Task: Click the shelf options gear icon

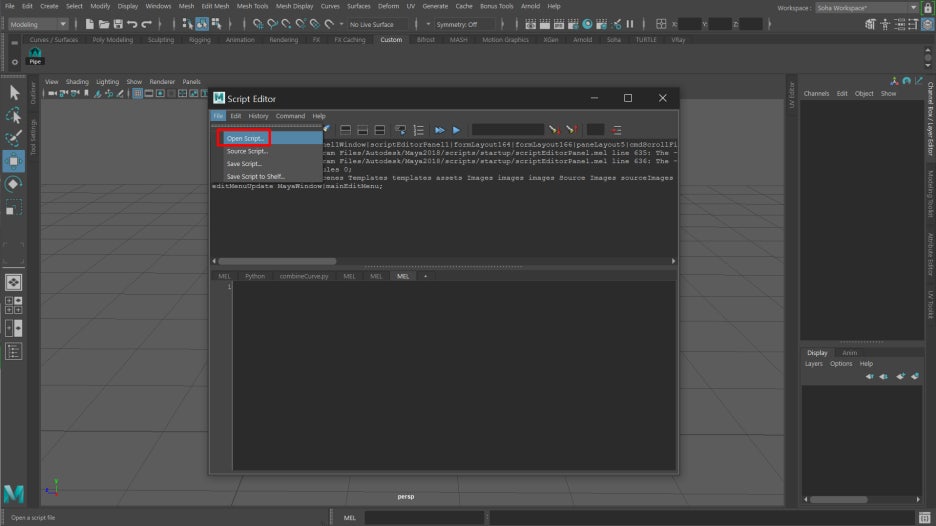Action: pyautogui.click(x=14, y=61)
